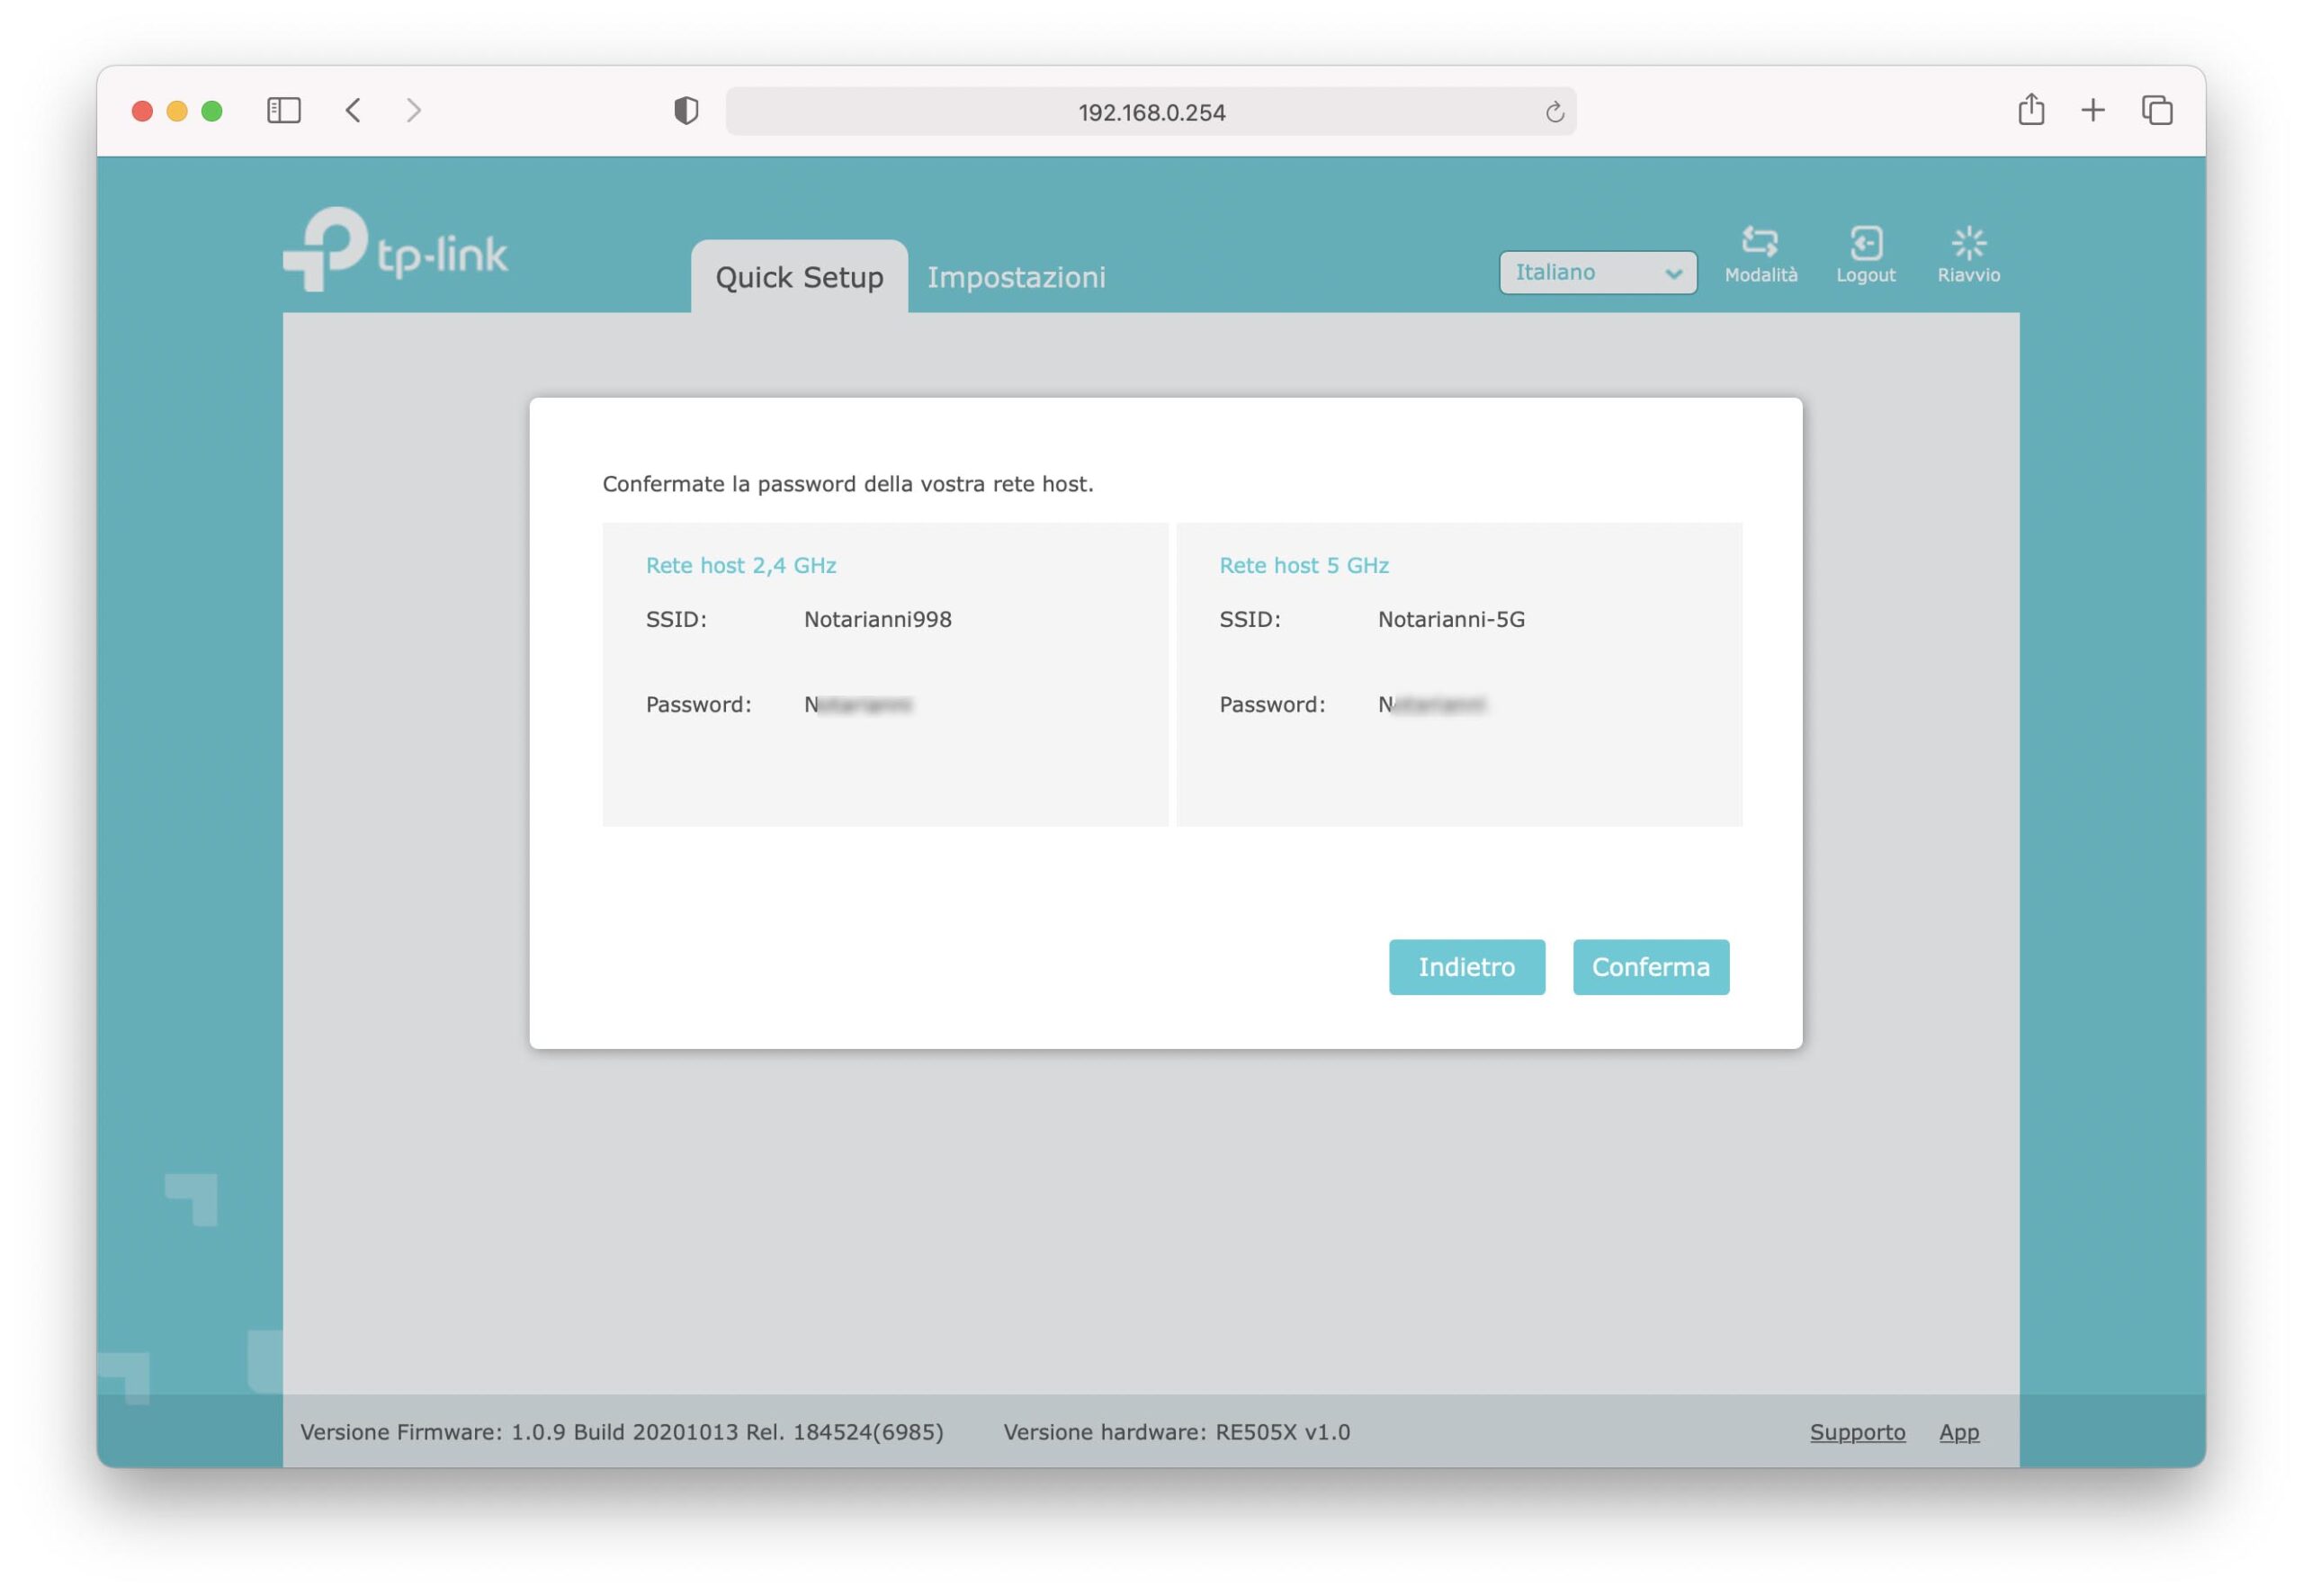Click the browser forward arrow
This screenshot has width=2303, height=1596.
[x=414, y=110]
